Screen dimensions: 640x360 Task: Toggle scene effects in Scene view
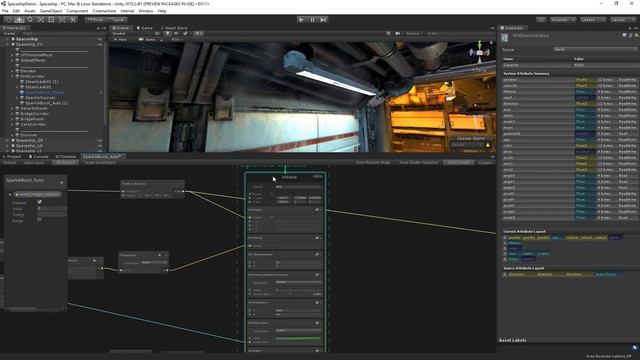(x=186, y=33)
